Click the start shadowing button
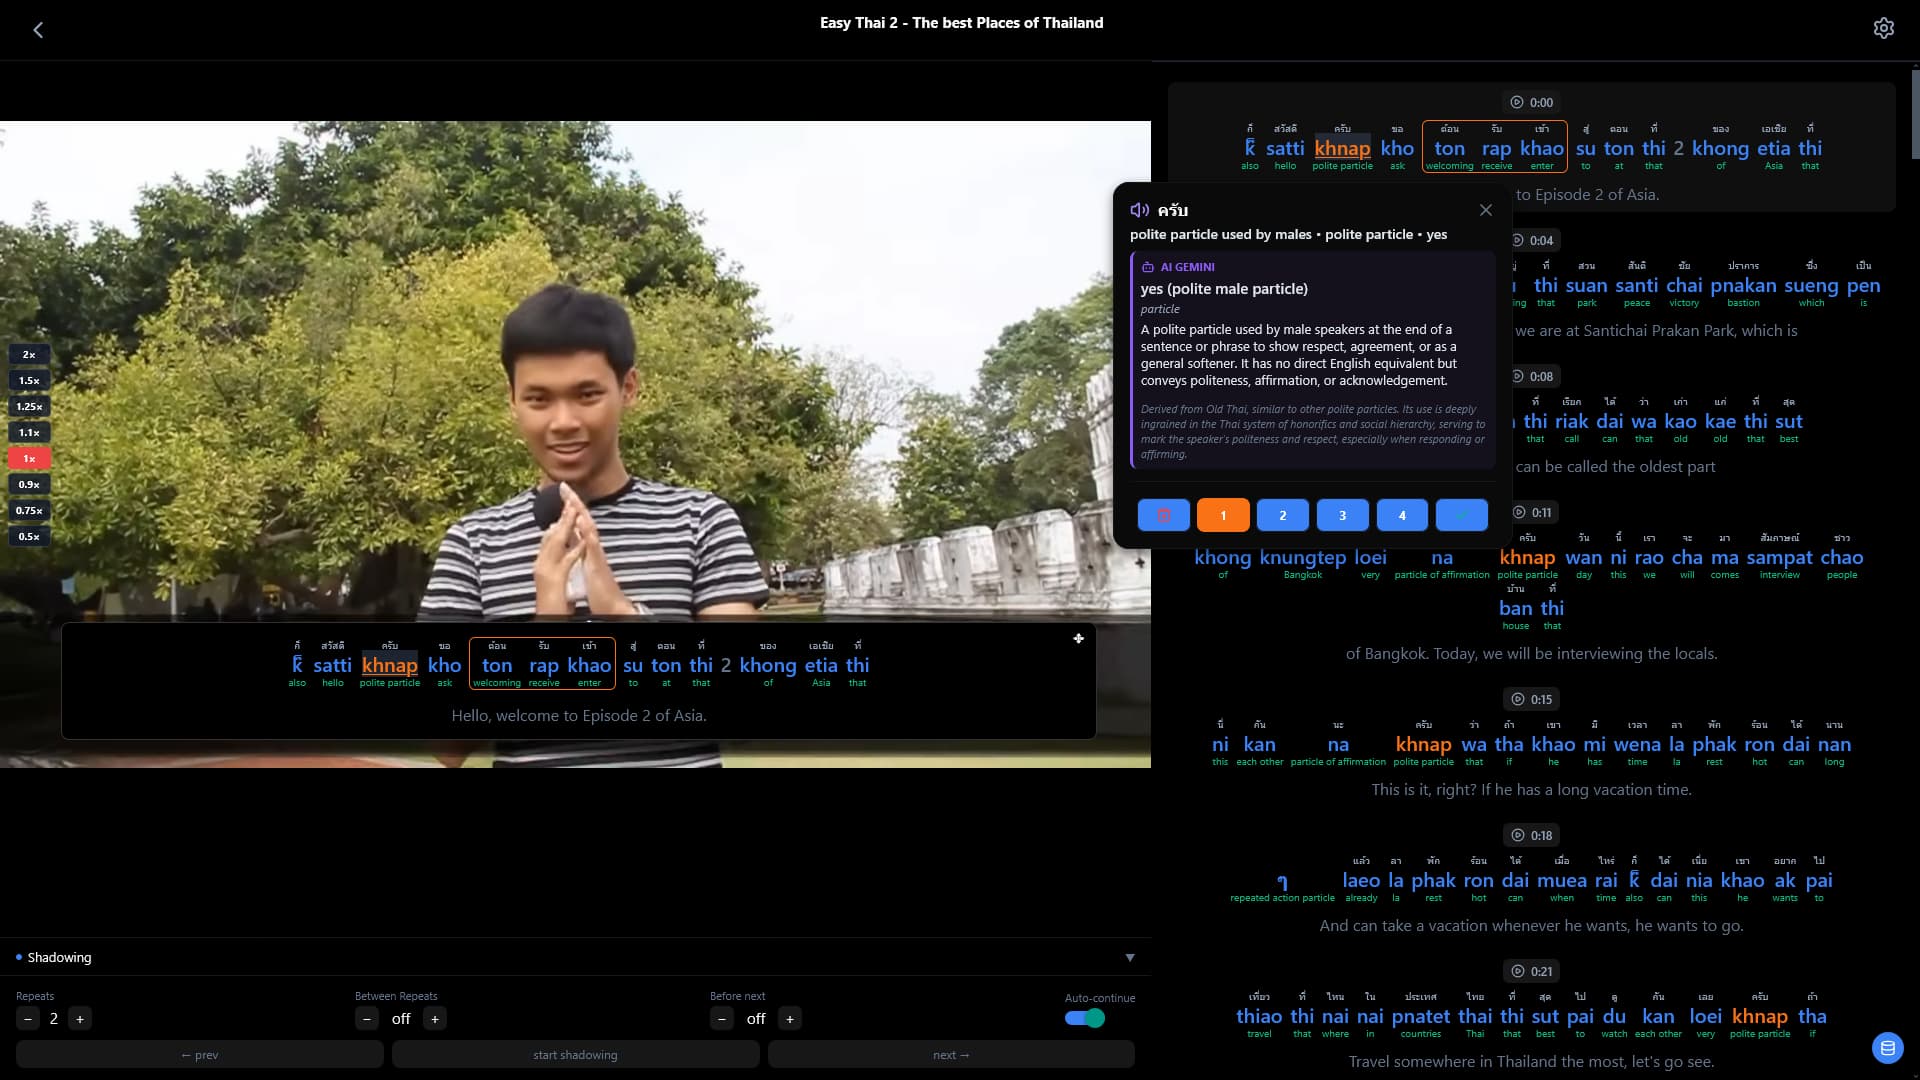Viewport: 1920px width, 1080px height. (575, 1054)
